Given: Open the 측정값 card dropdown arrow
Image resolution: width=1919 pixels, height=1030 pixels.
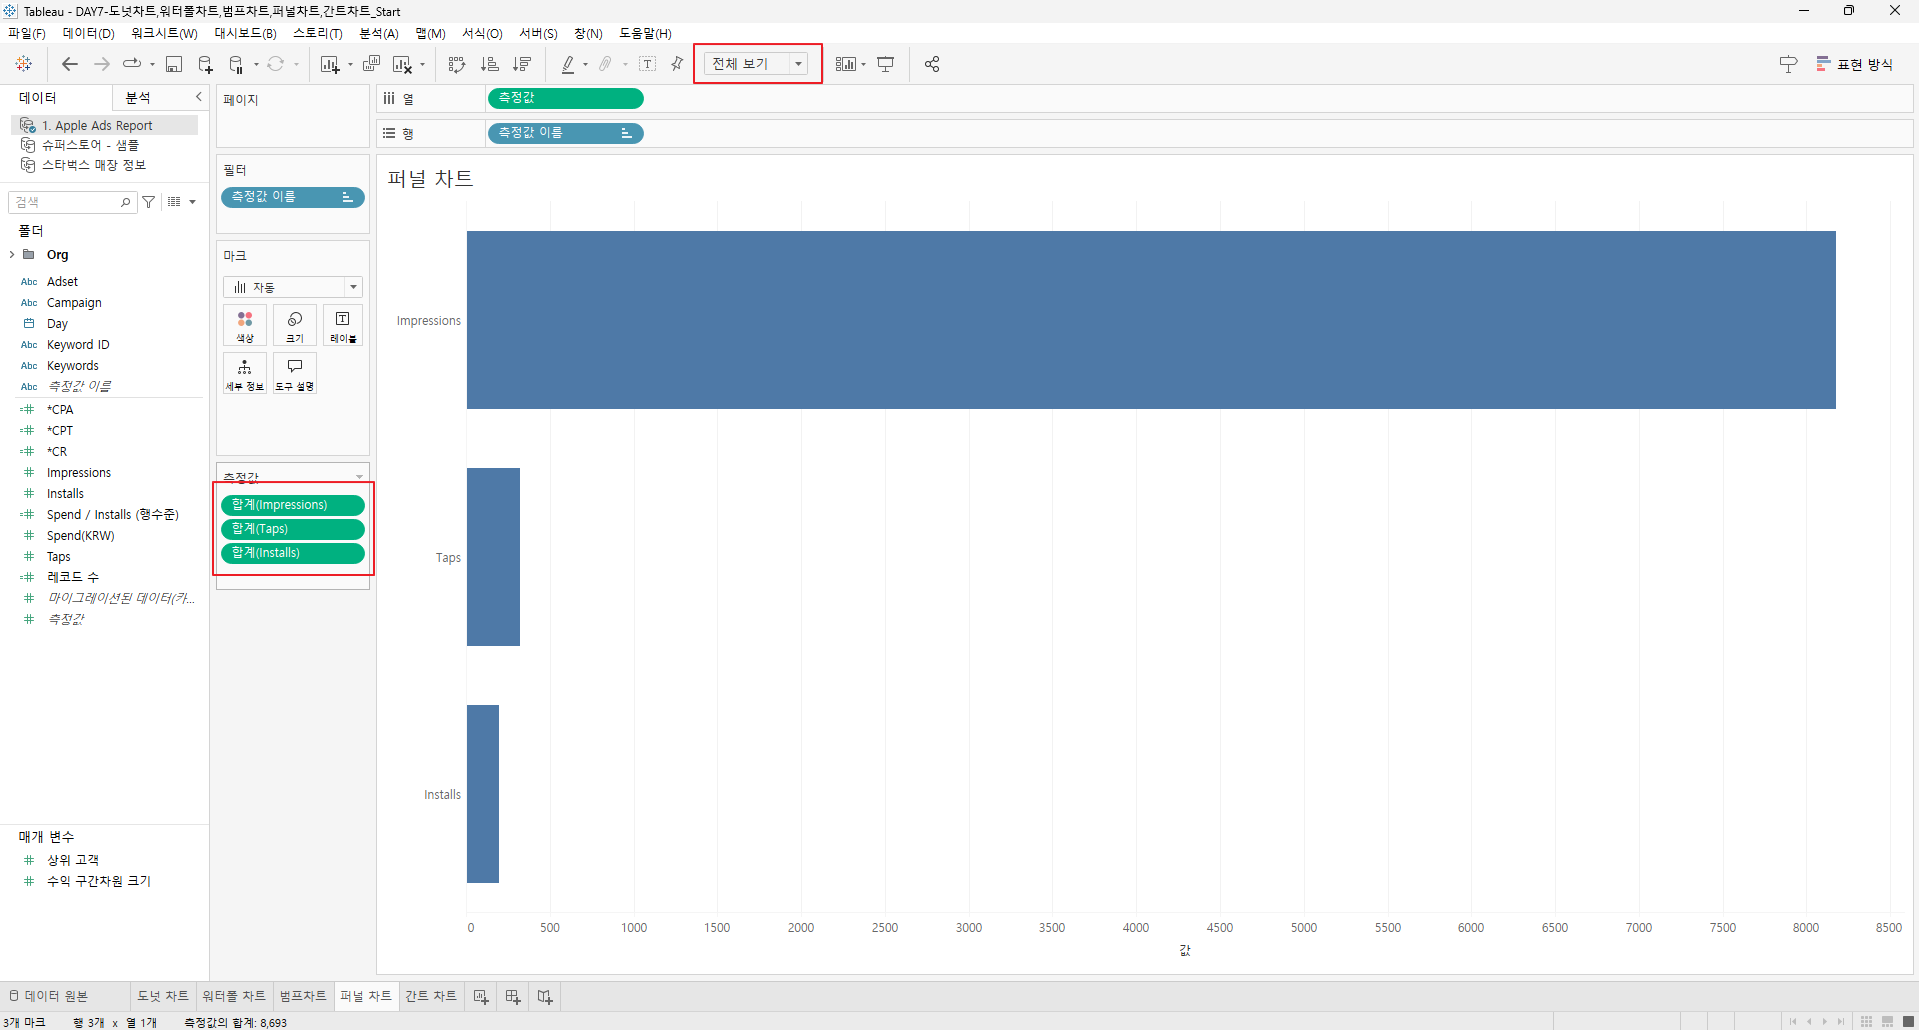Looking at the screenshot, I should click(x=359, y=476).
